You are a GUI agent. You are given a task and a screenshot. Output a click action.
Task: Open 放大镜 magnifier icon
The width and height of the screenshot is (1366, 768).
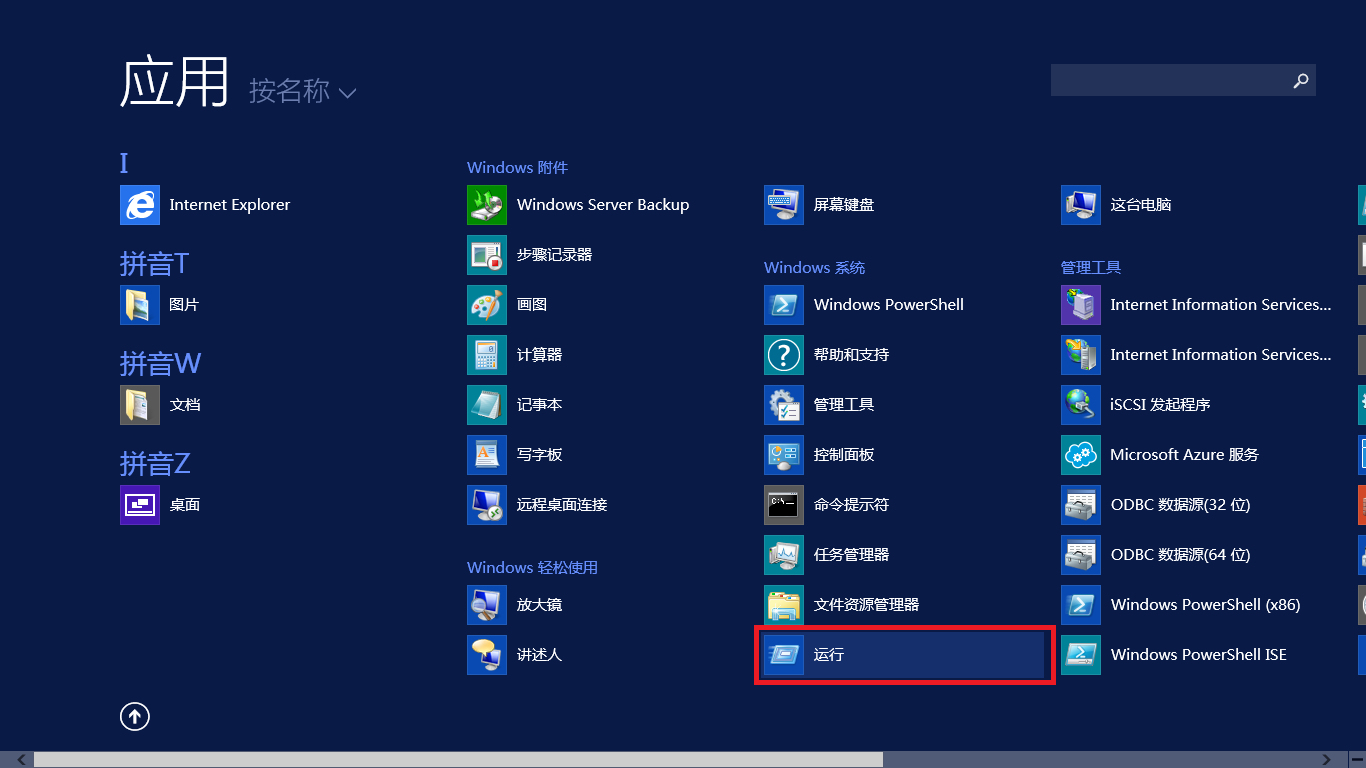coord(487,605)
